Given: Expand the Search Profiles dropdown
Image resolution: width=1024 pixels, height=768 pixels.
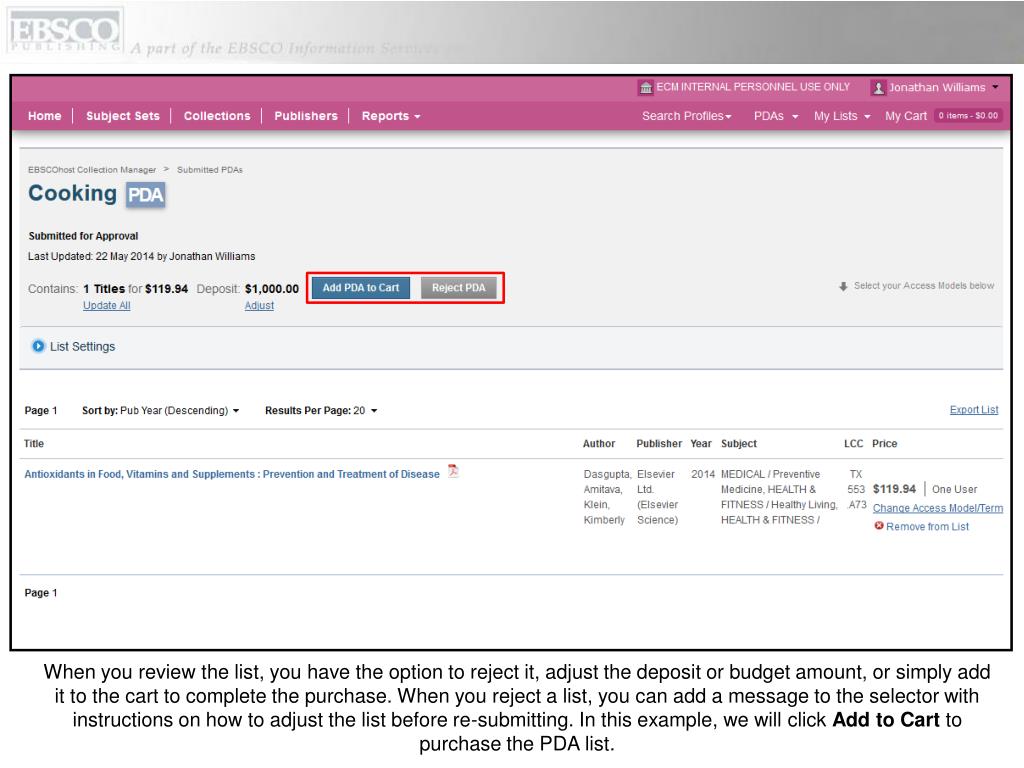Looking at the screenshot, I should 686,116.
